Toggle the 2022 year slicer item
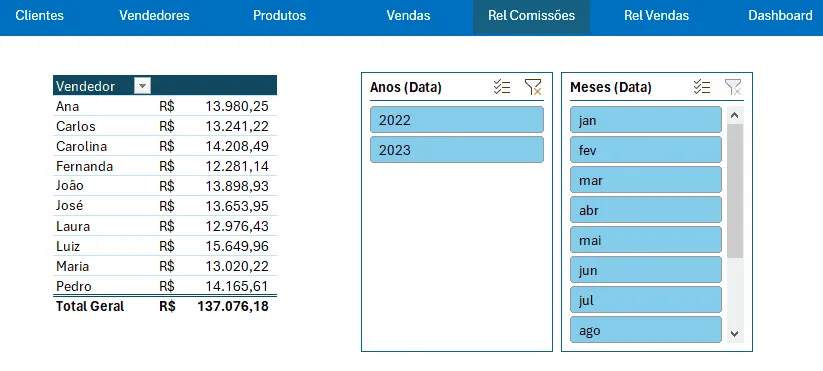Screen dimensions: 823x371 coord(457,120)
